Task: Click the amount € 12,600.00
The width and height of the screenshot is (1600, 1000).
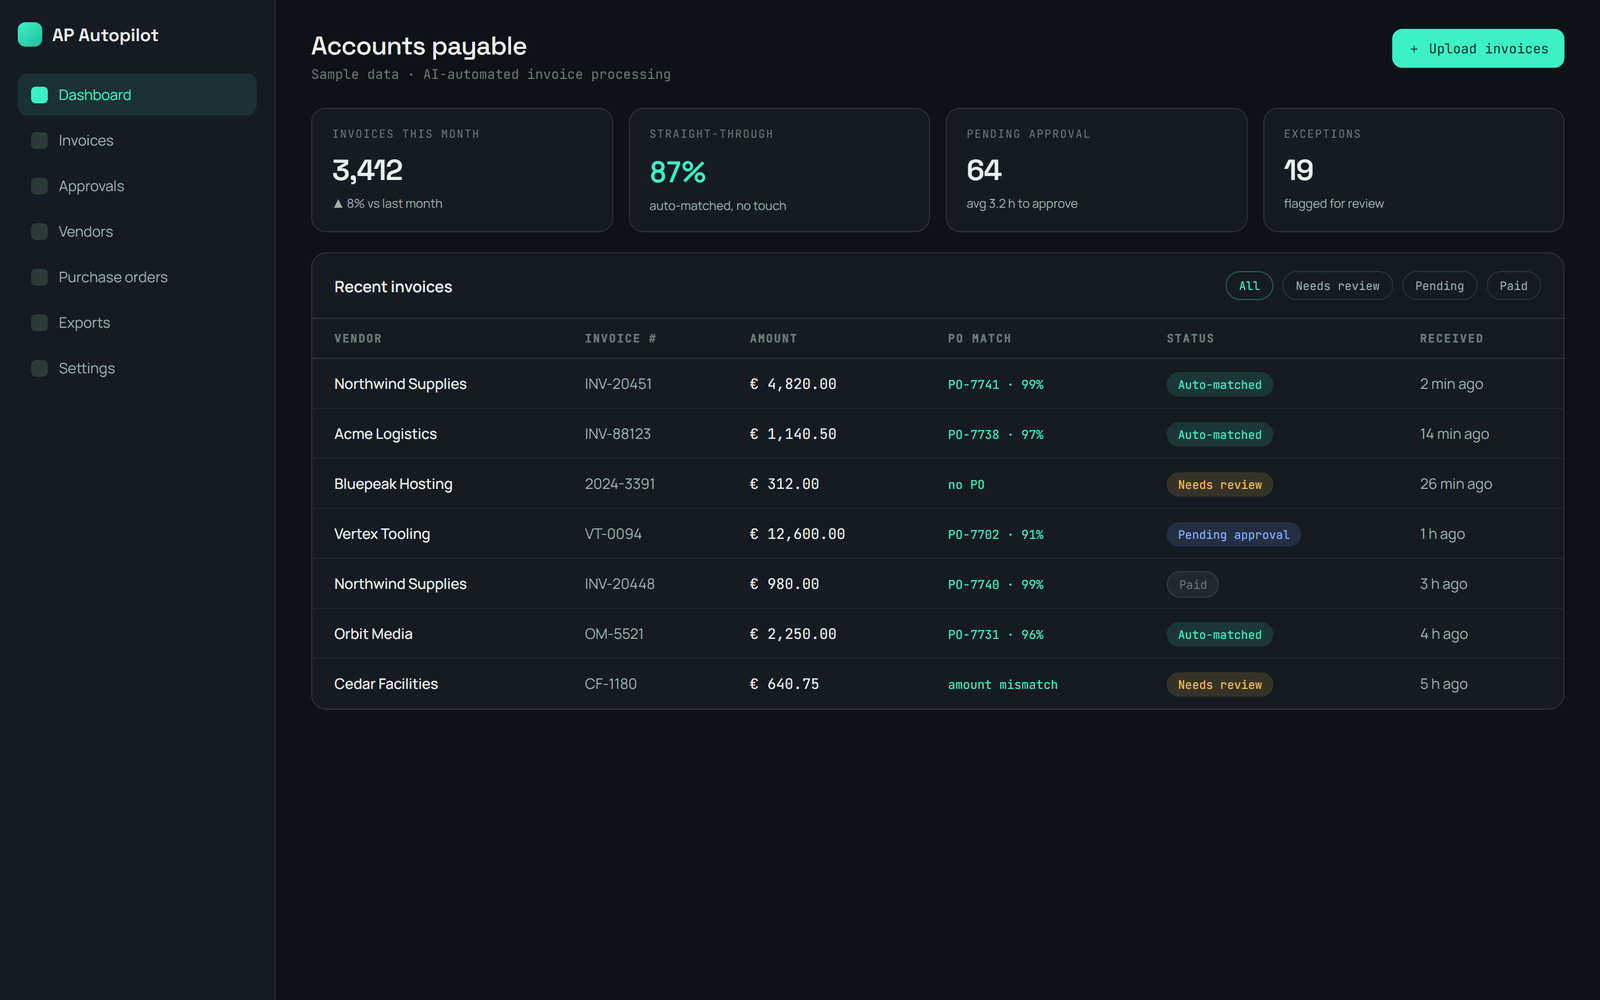Action: (x=797, y=534)
